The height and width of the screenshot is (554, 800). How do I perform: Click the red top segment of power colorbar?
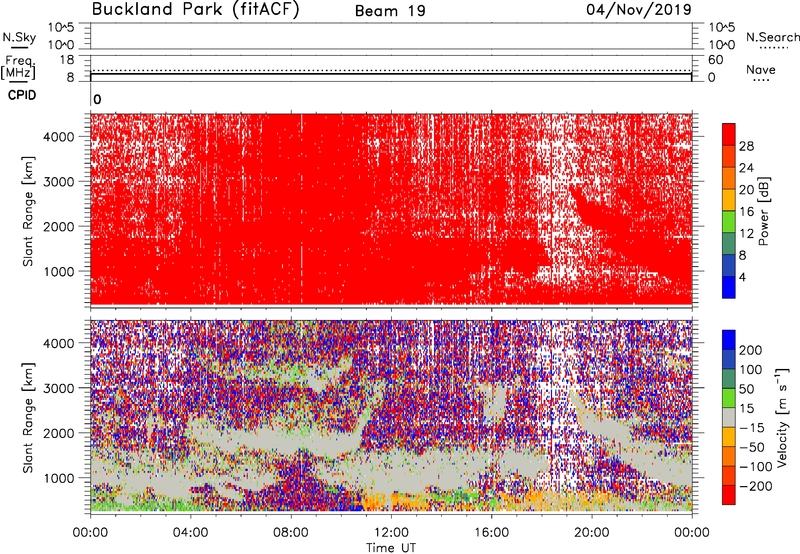point(729,134)
